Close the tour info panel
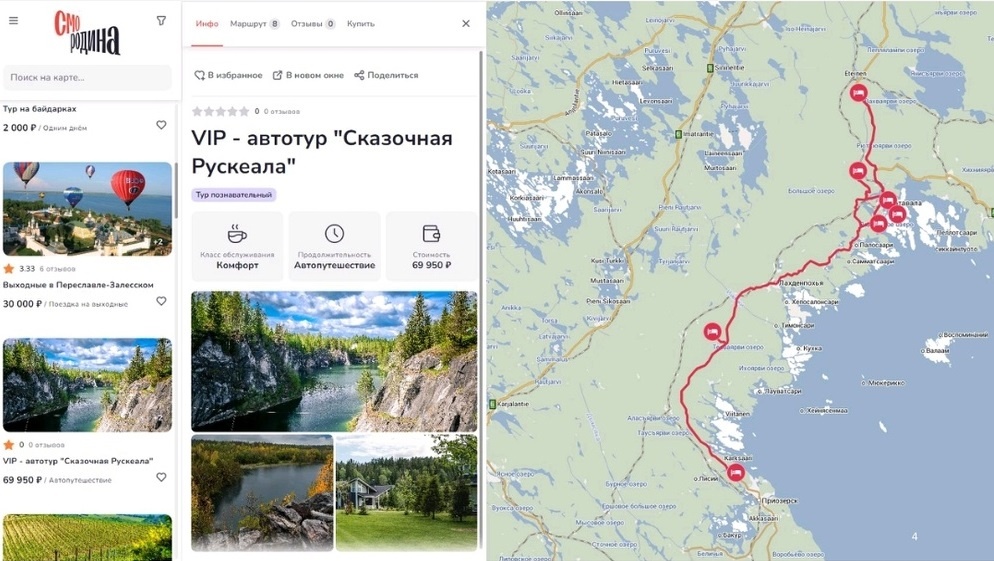Screen dimensions: 994x561 (466, 23)
